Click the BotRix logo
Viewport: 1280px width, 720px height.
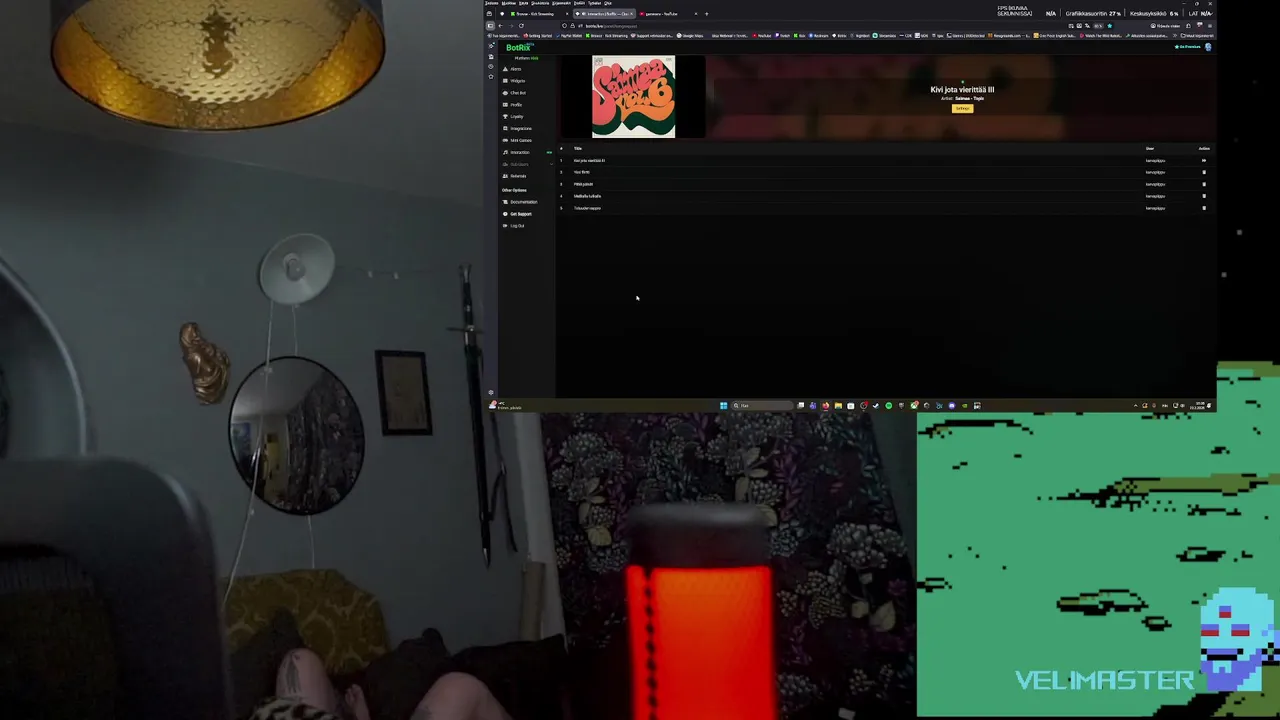(519, 47)
